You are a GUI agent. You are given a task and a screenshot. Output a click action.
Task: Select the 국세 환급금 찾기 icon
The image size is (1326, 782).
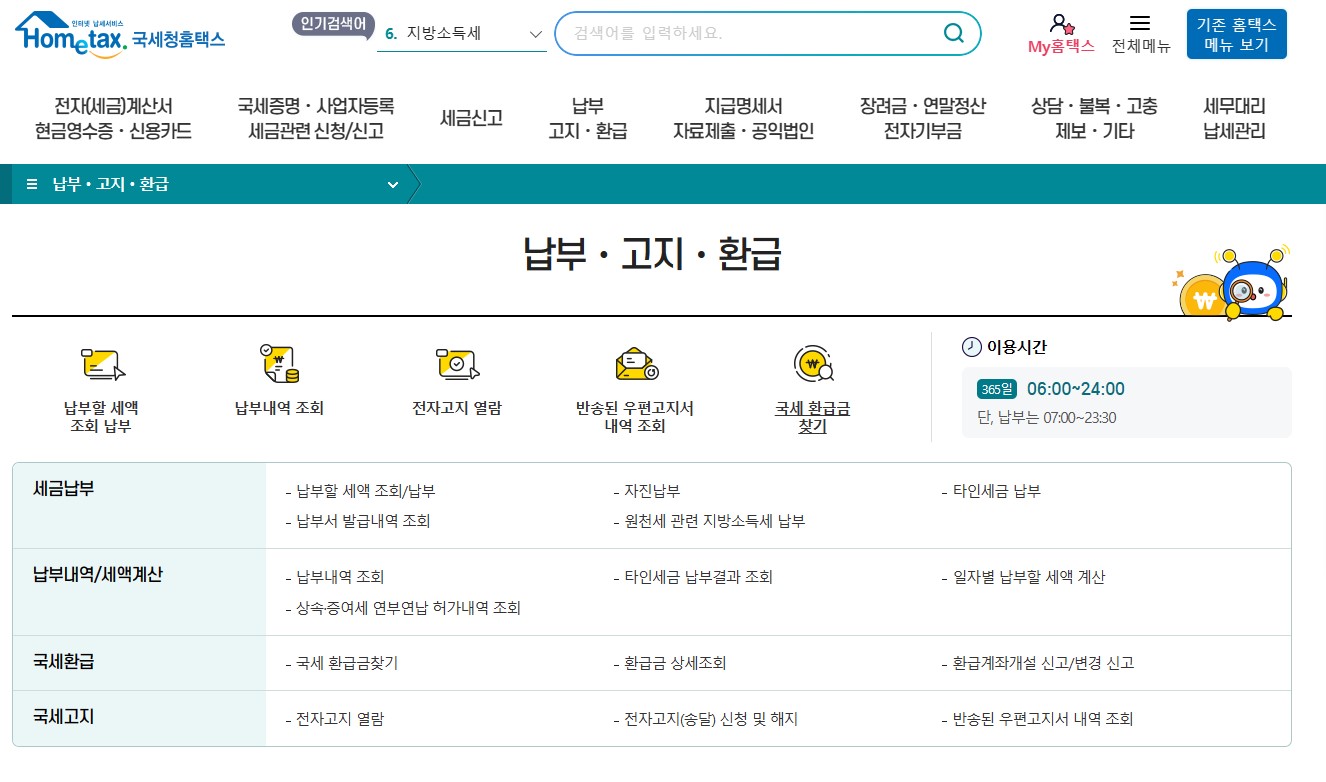tap(812, 363)
